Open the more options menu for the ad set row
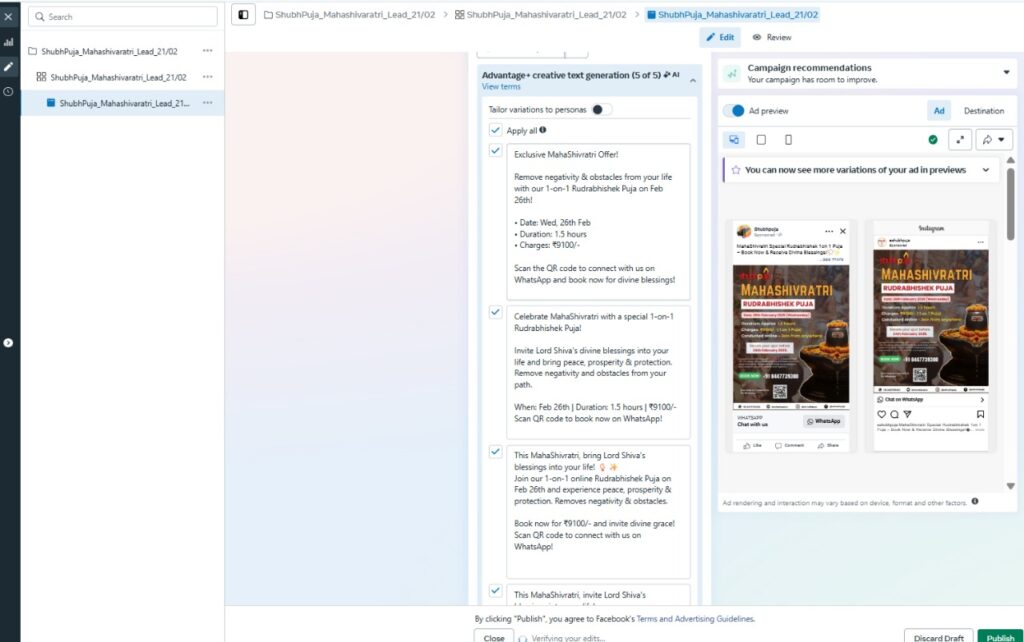Viewport: 1024px width, 642px height. coord(208,77)
